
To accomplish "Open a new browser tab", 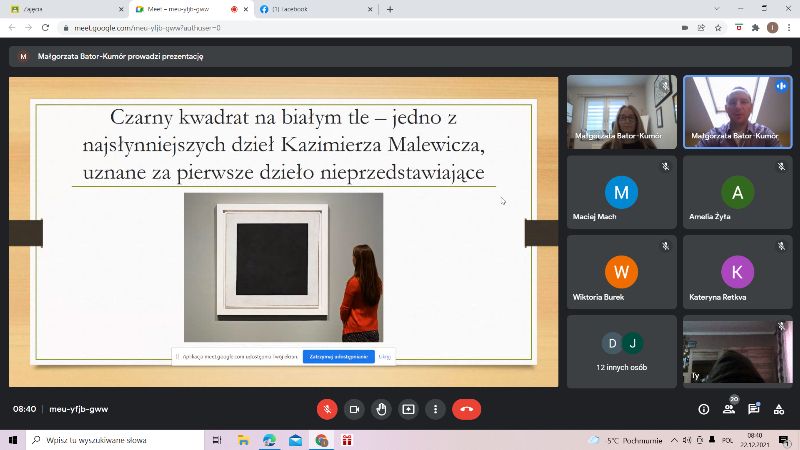I will [390, 9].
